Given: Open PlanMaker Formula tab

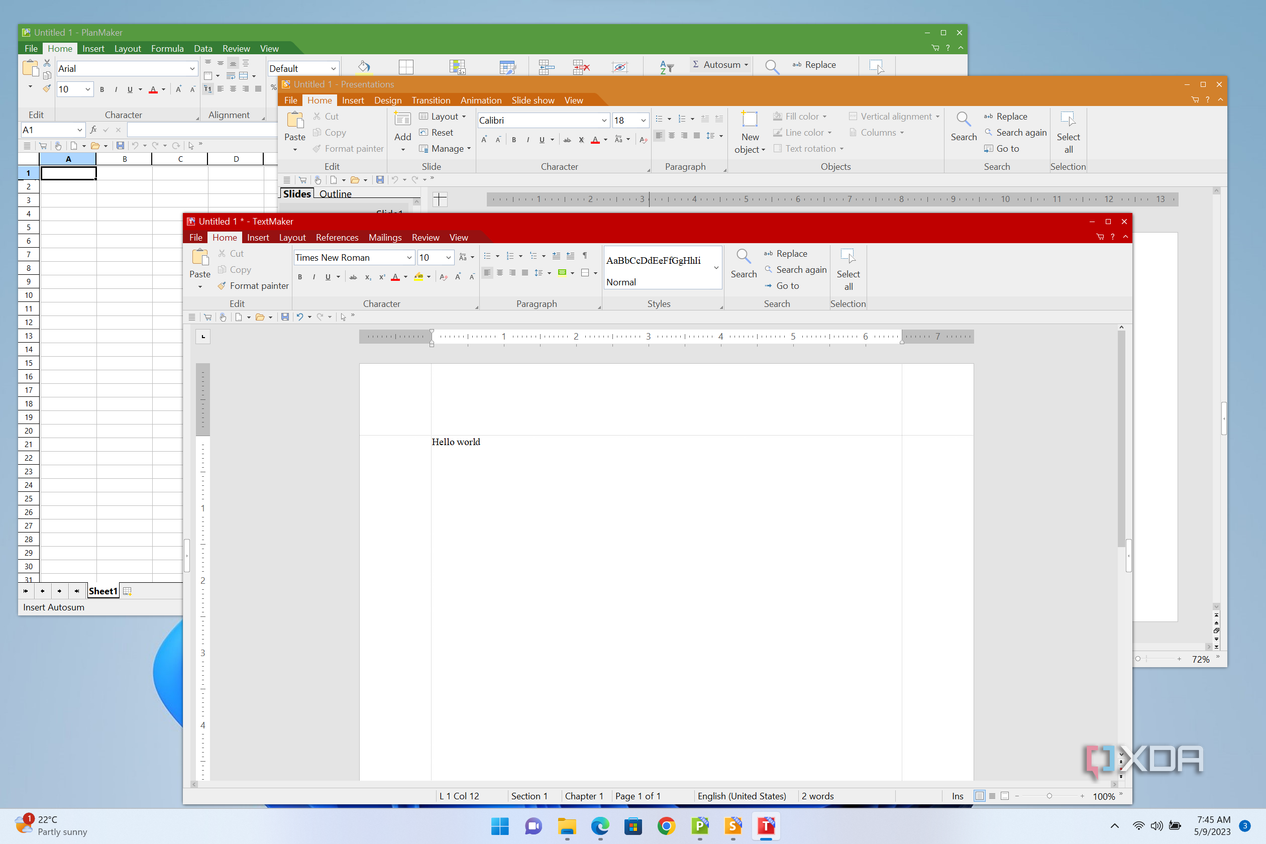Looking at the screenshot, I should [167, 48].
